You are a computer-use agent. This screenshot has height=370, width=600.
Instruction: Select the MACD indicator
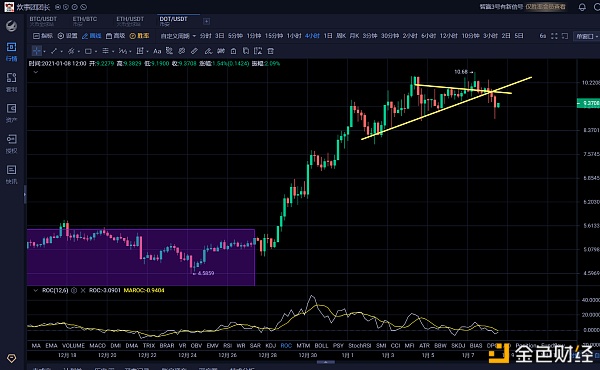pos(97,346)
